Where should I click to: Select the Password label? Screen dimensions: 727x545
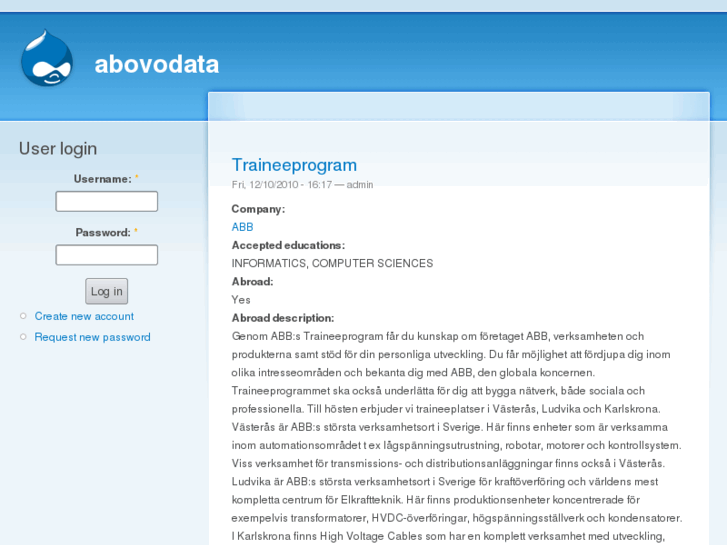(103, 232)
